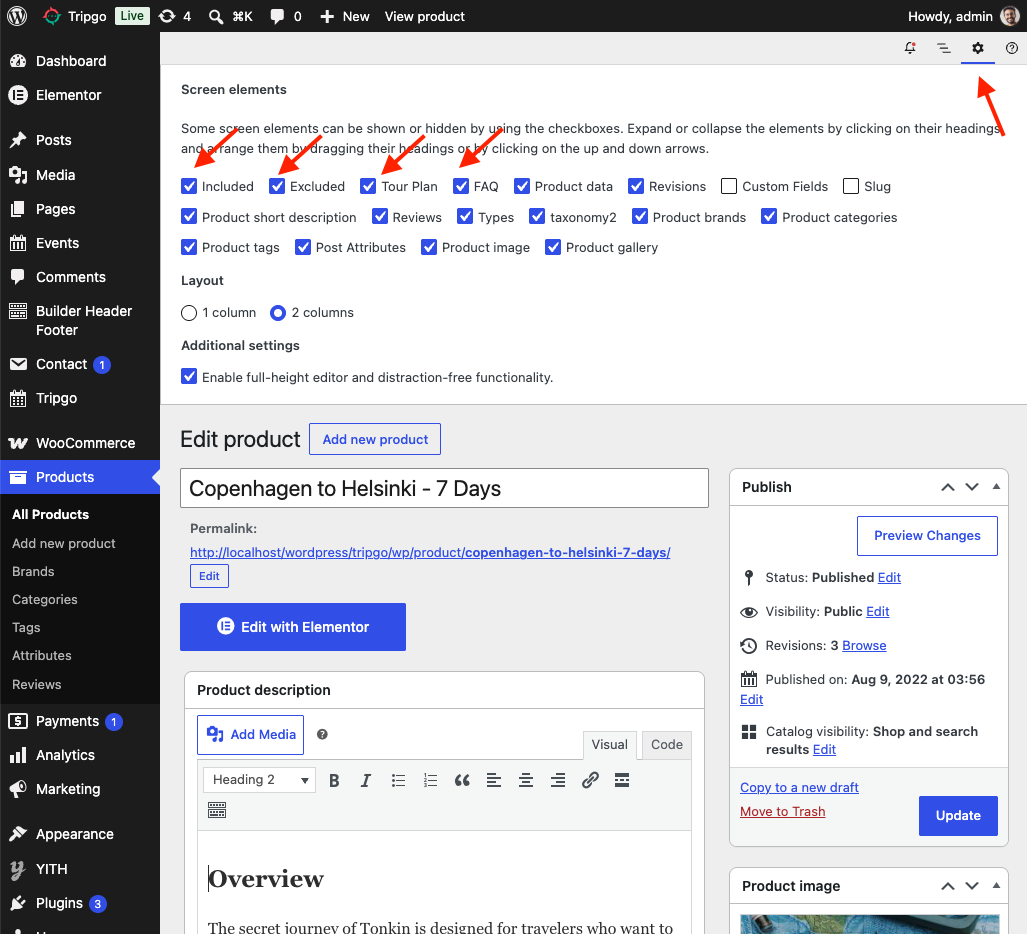Insert a bulleted list
The height and width of the screenshot is (934, 1027).
398,780
